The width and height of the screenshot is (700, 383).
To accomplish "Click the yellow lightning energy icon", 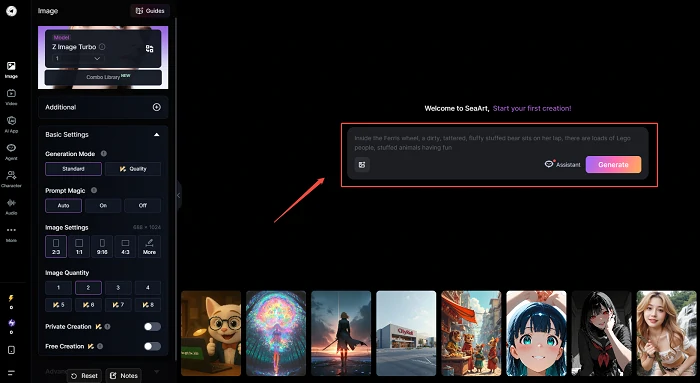I will (x=11, y=298).
